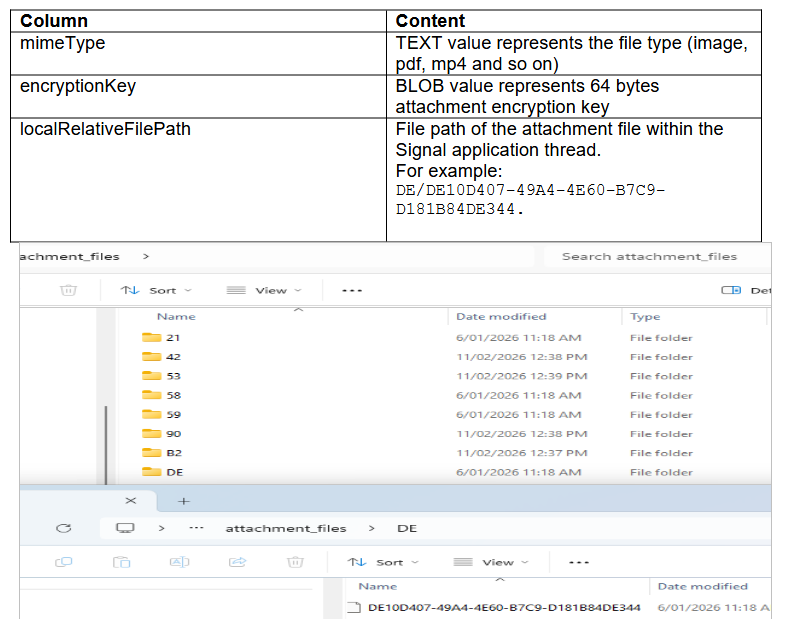Click the new tab plus button

[183, 500]
